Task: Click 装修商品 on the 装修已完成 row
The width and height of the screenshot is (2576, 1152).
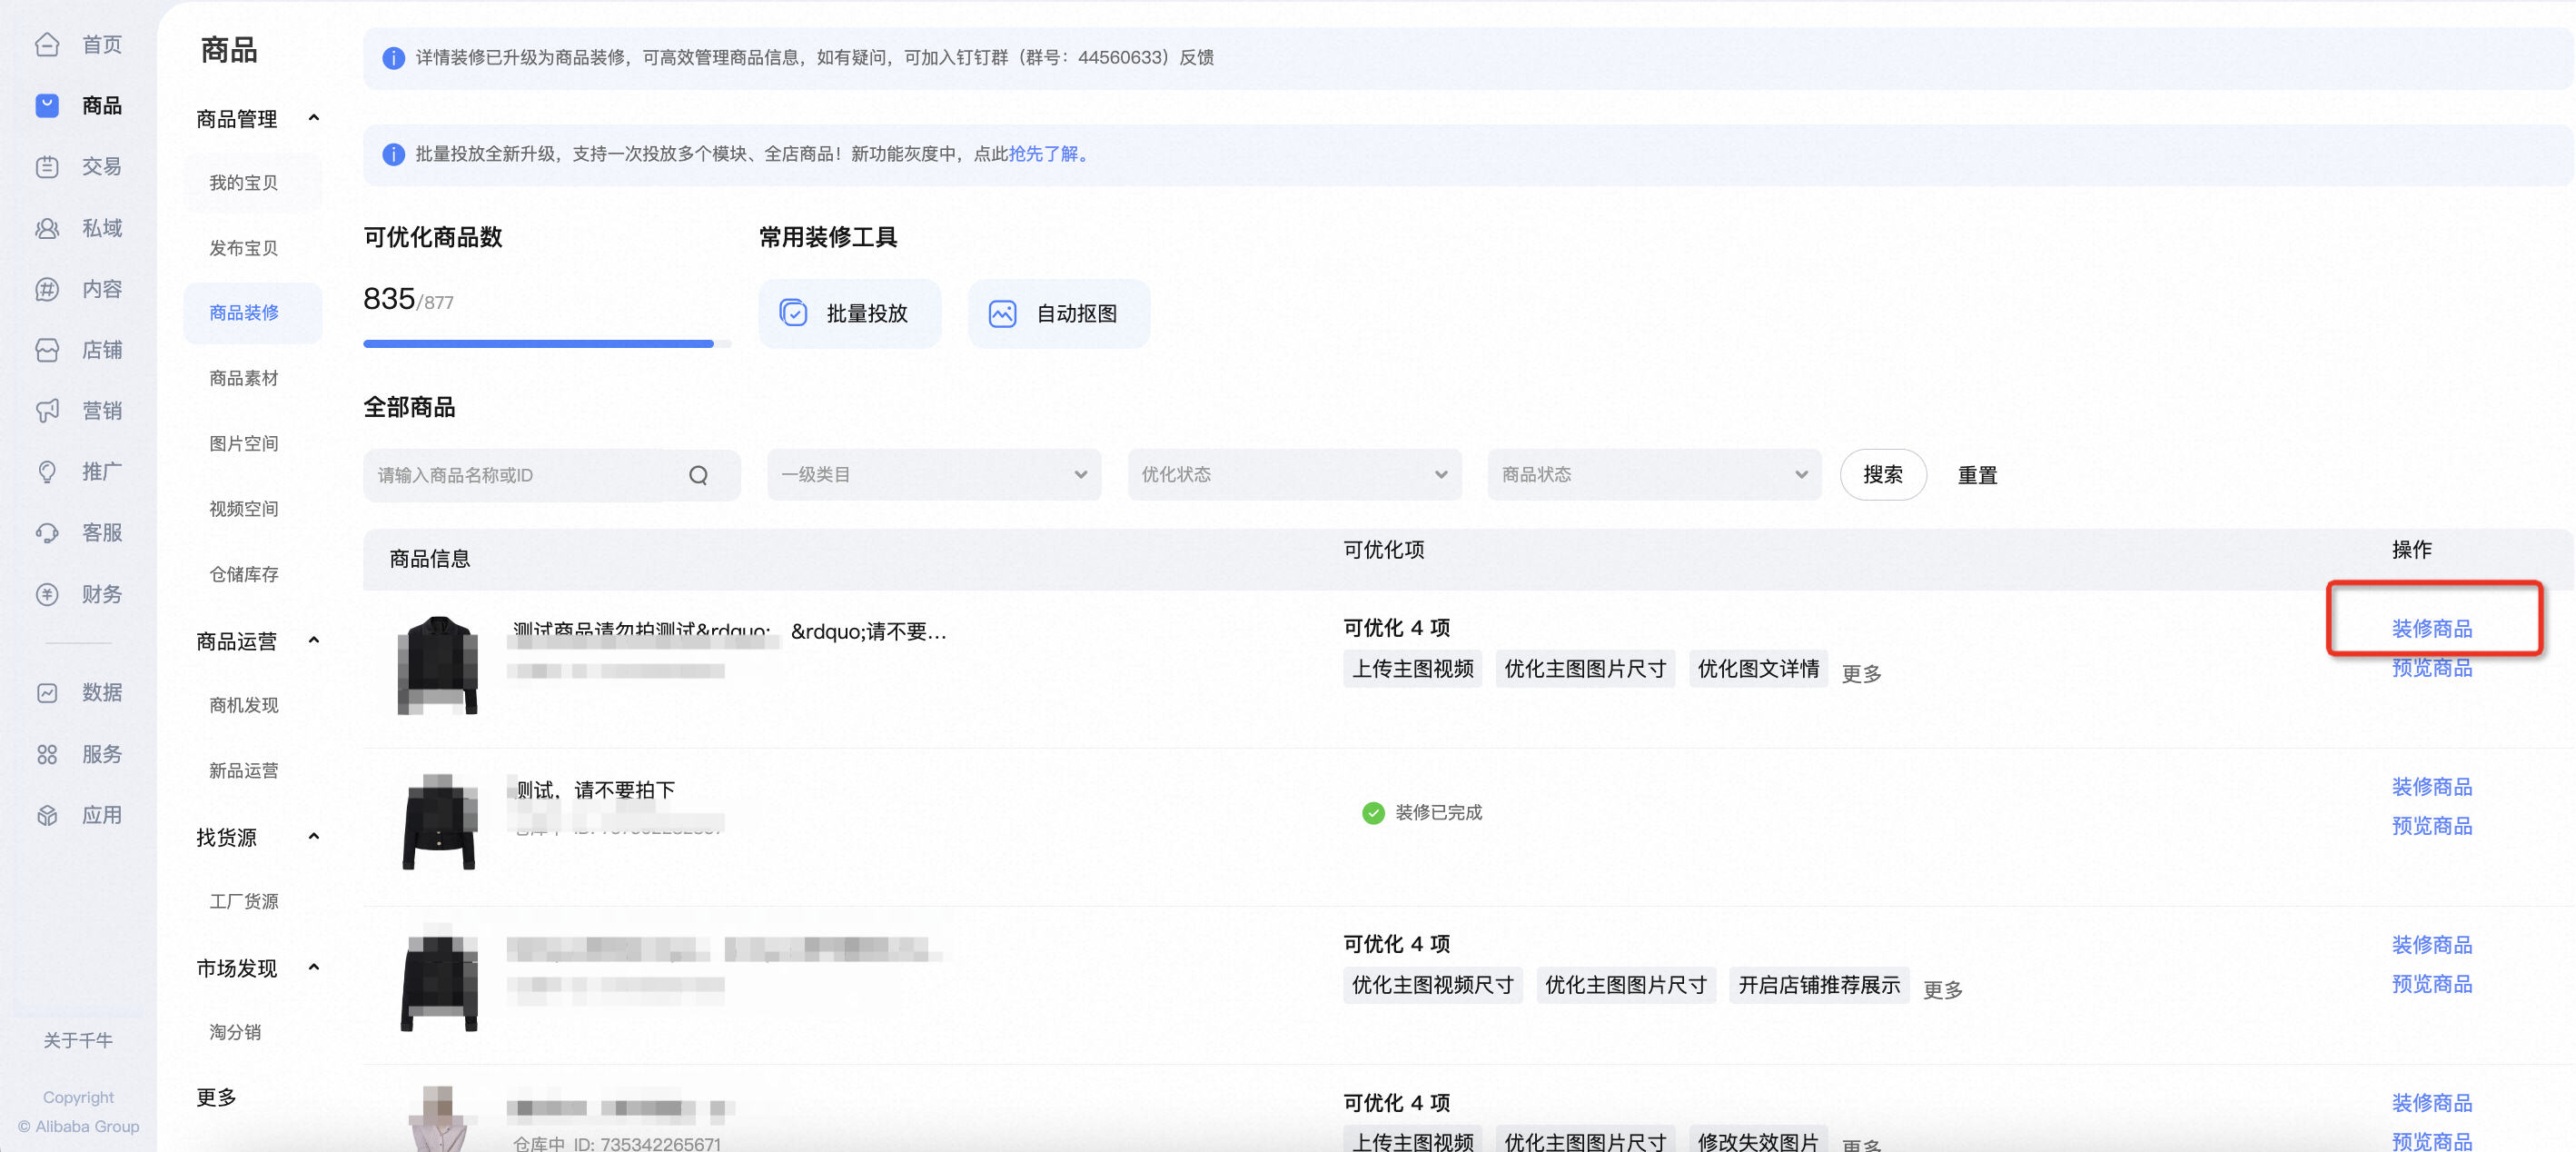Action: click(2431, 786)
